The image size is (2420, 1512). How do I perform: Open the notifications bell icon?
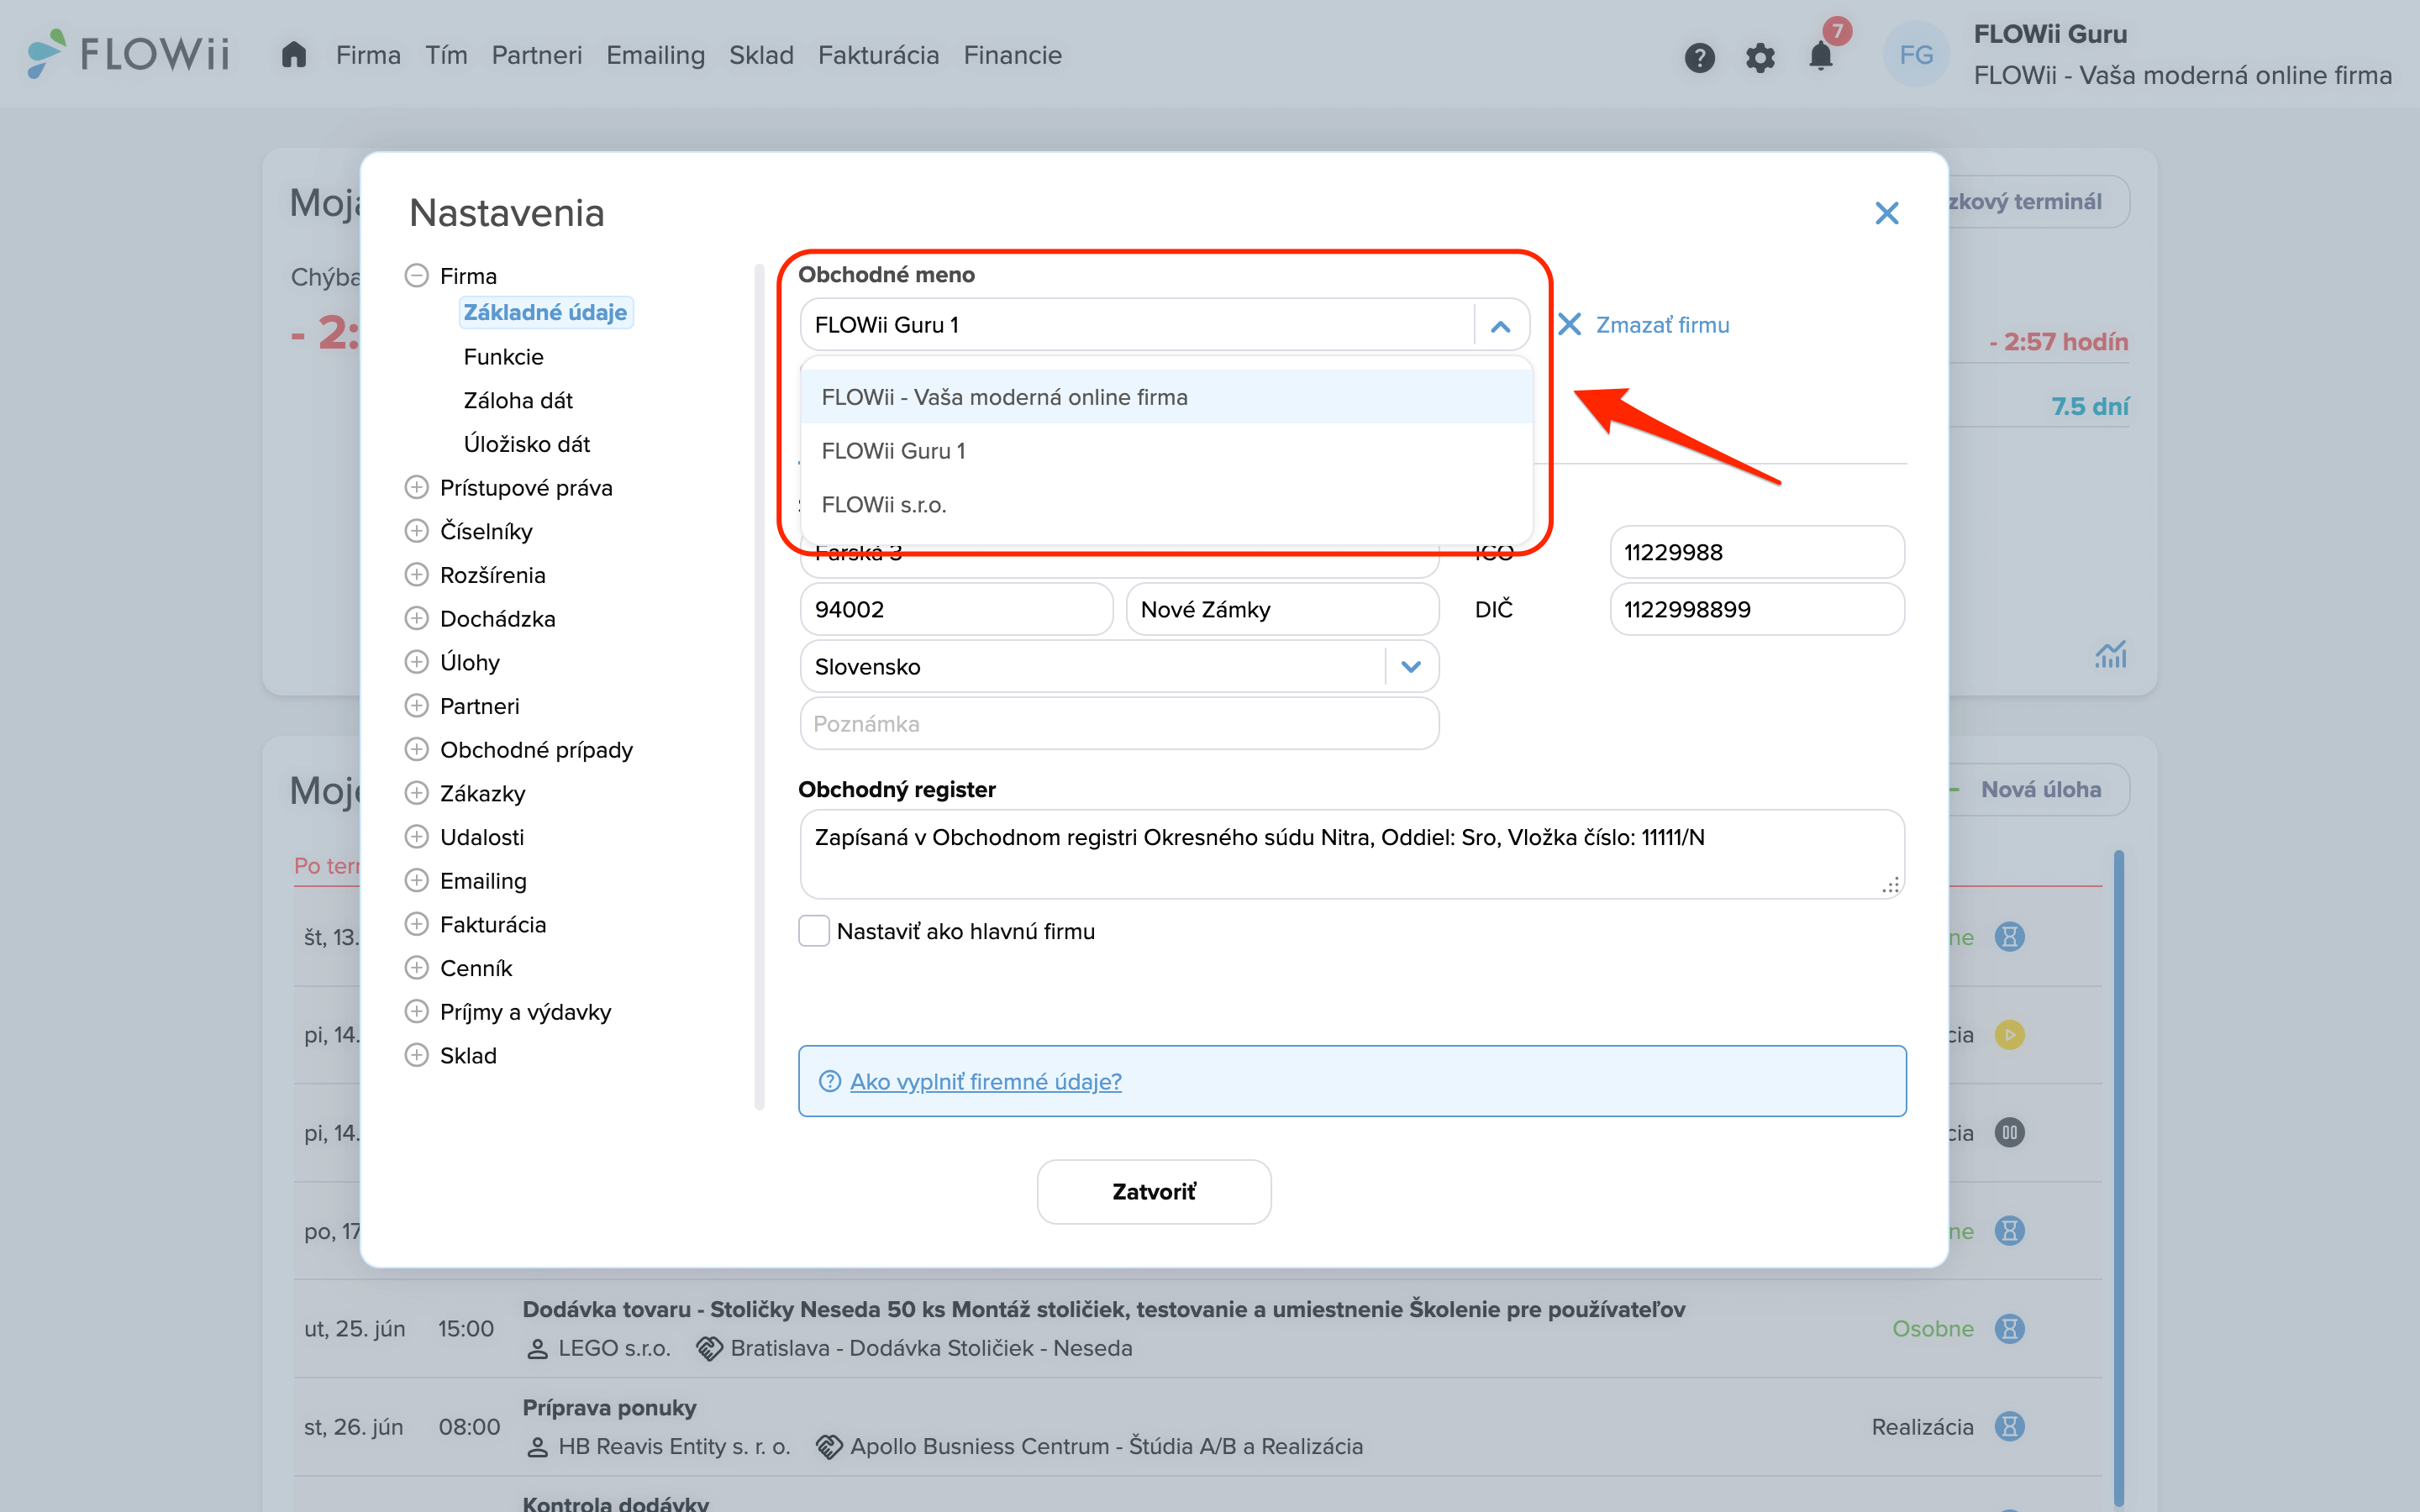click(1821, 57)
